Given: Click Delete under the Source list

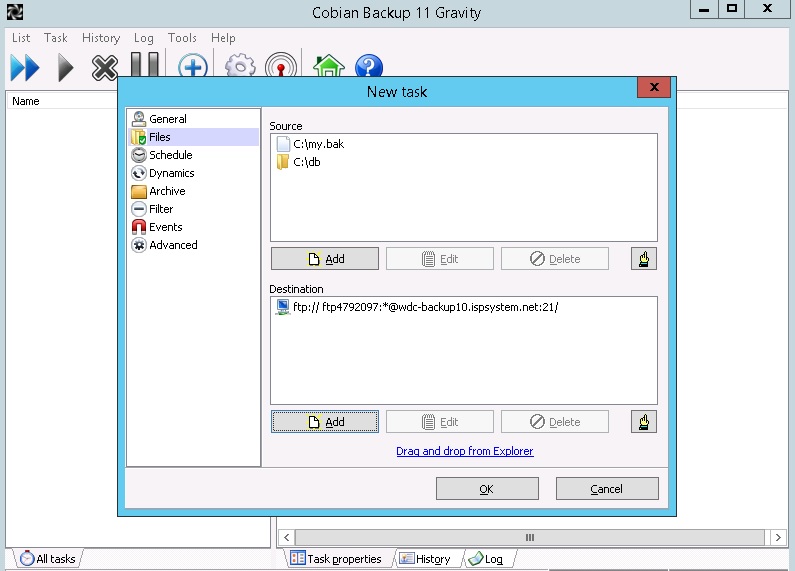Looking at the screenshot, I should [555, 259].
